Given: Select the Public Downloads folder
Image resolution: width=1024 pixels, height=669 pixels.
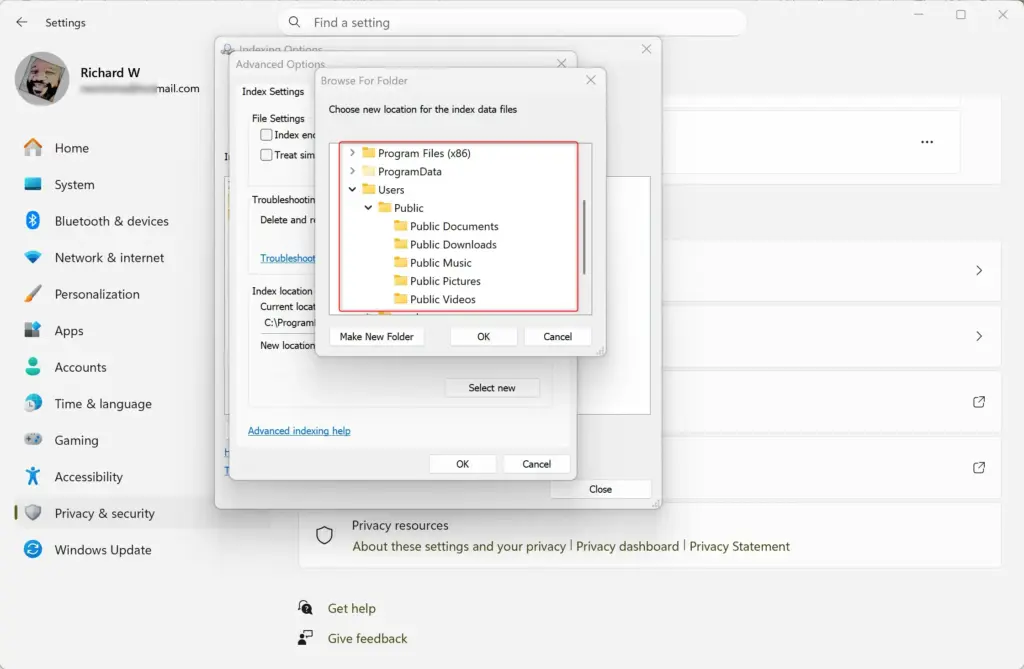Looking at the screenshot, I should coord(453,244).
